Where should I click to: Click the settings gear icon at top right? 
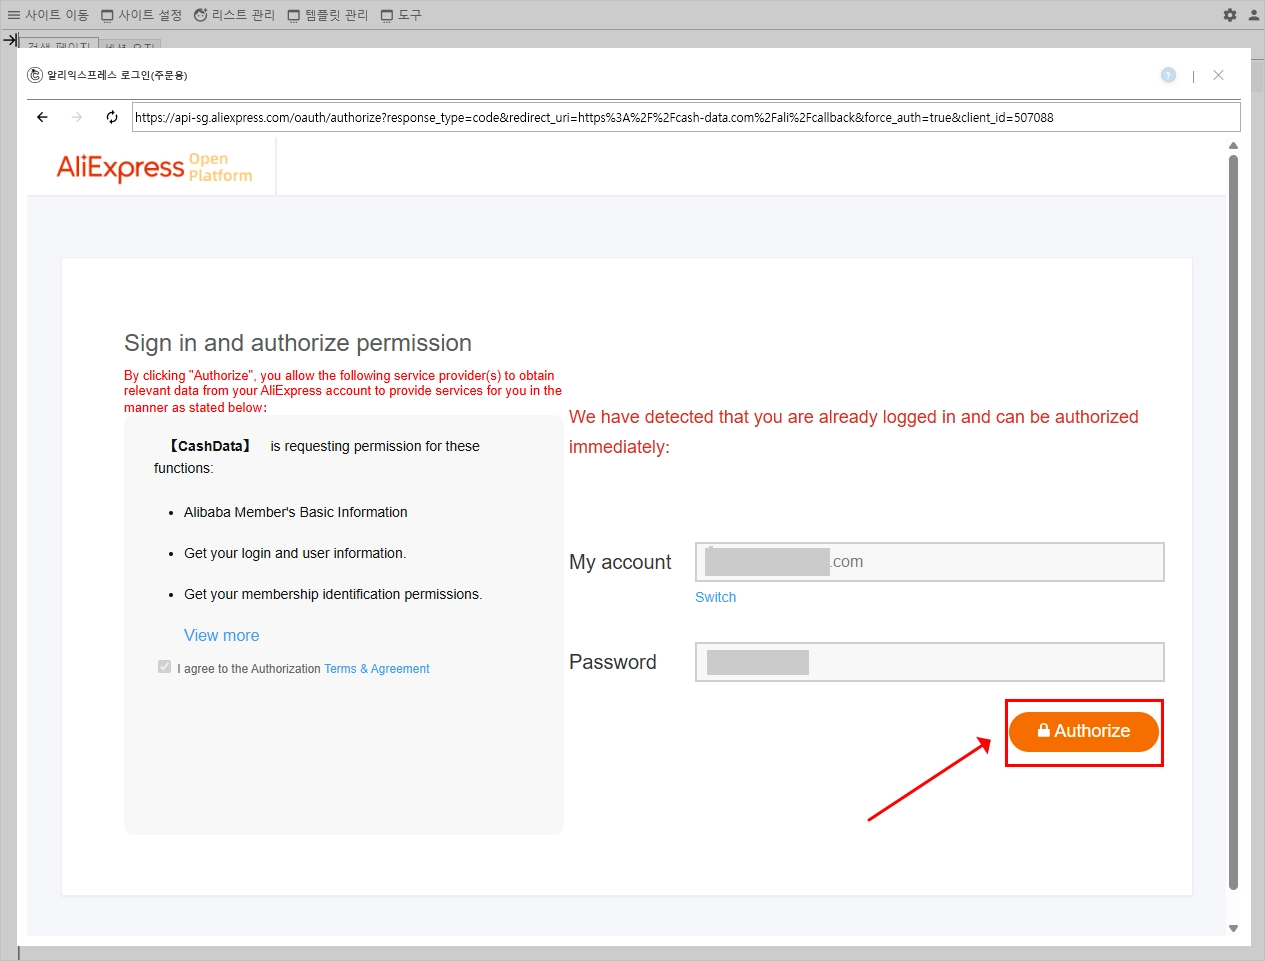(x=1230, y=15)
